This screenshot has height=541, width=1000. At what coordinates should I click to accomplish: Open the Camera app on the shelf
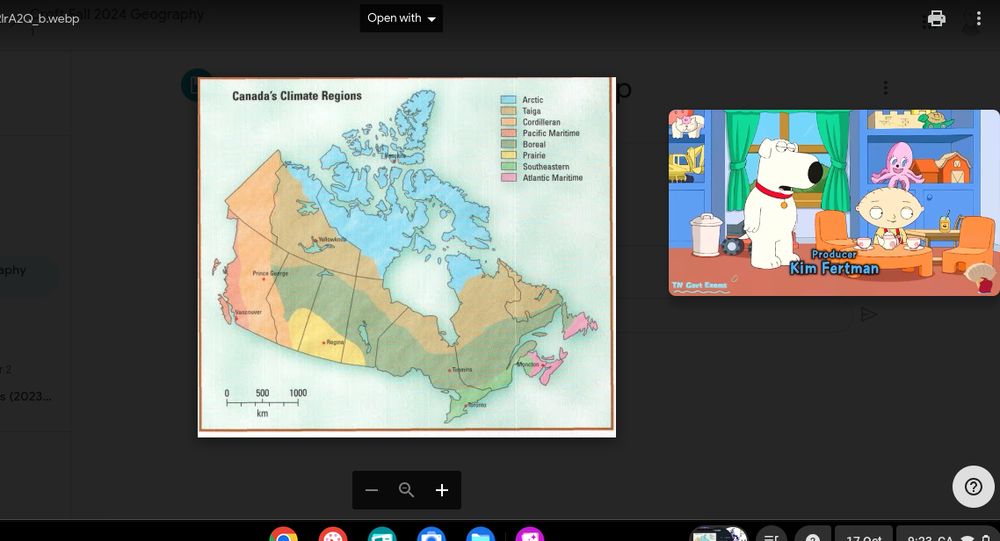click(x=432, y=535)
